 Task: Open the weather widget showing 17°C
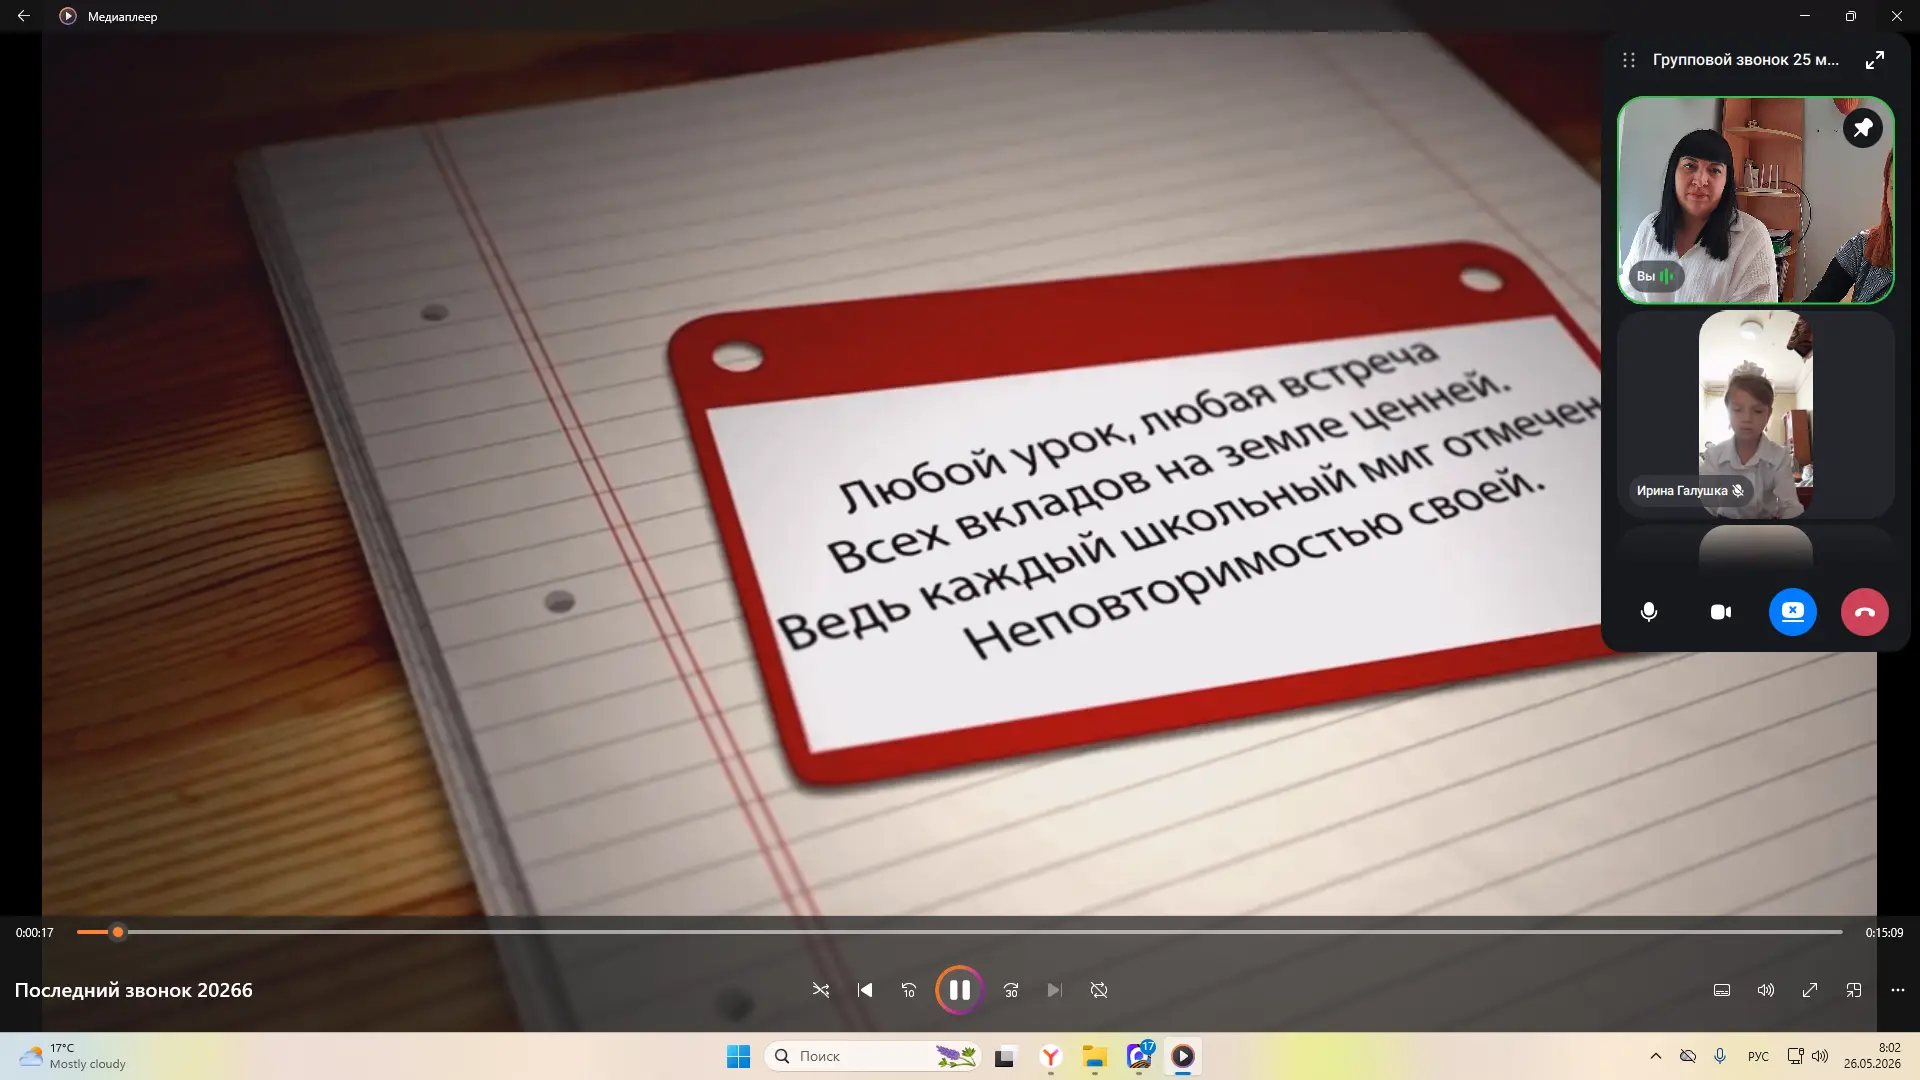pos(73,1056)
